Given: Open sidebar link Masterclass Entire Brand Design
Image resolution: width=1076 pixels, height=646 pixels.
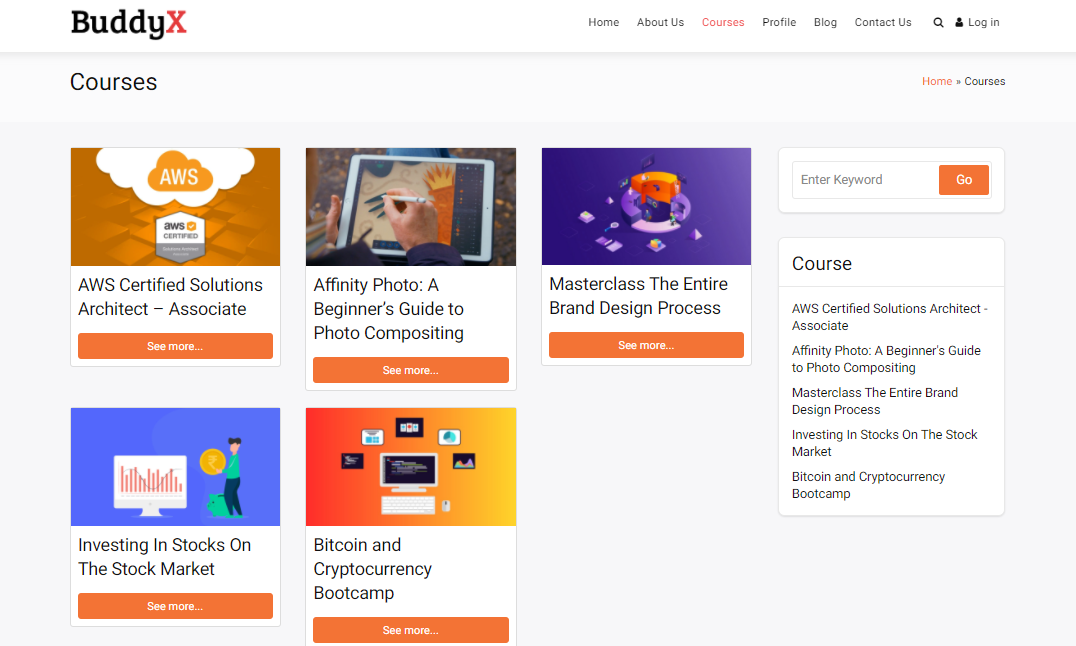Looking at the screenshot, I should coord(875,401).
